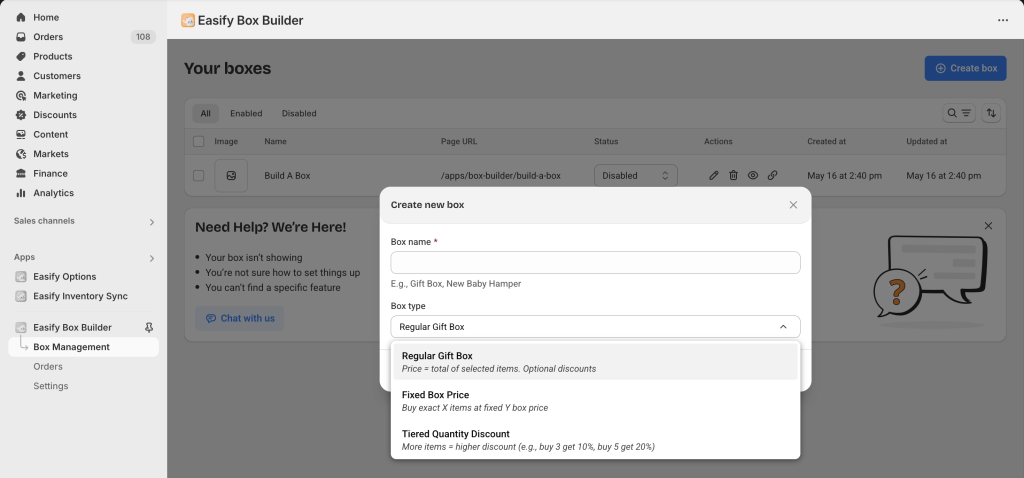Click the Products tag icon
Image resolution: width=1024 pixels, height=478 pixels.
click(x=21, y=56)
